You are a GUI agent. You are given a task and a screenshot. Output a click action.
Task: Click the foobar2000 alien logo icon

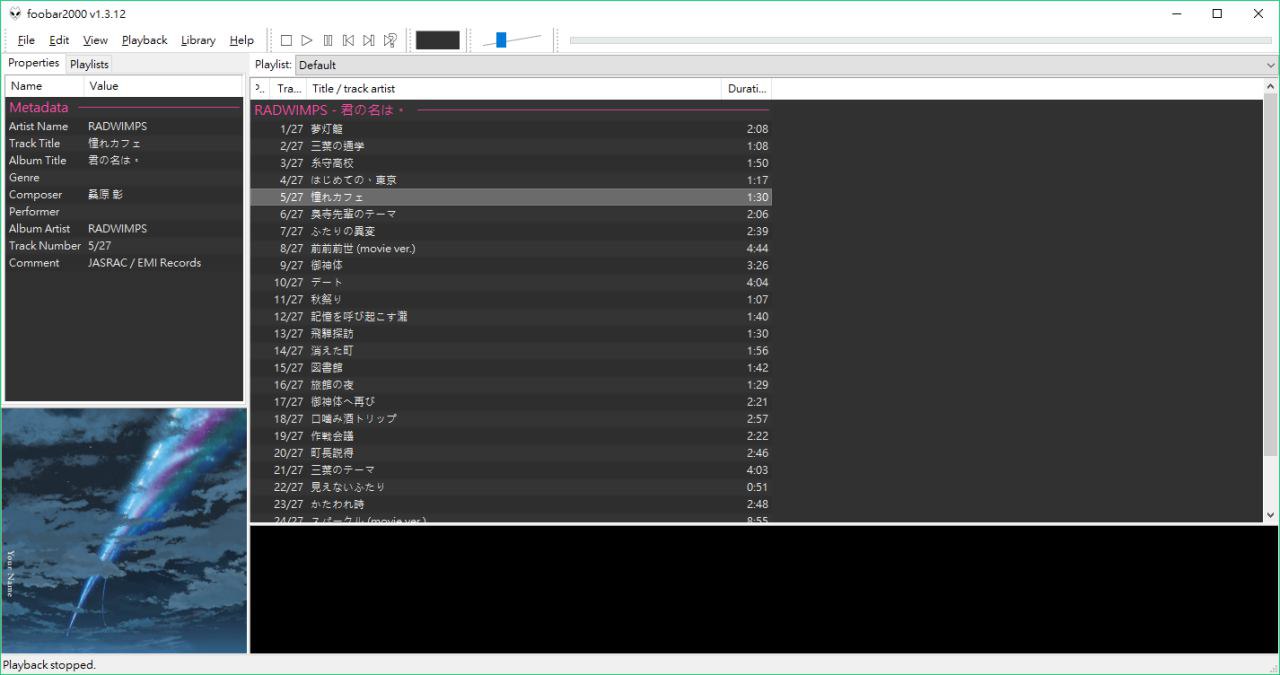pyautogui.click(x=15, y=14)
